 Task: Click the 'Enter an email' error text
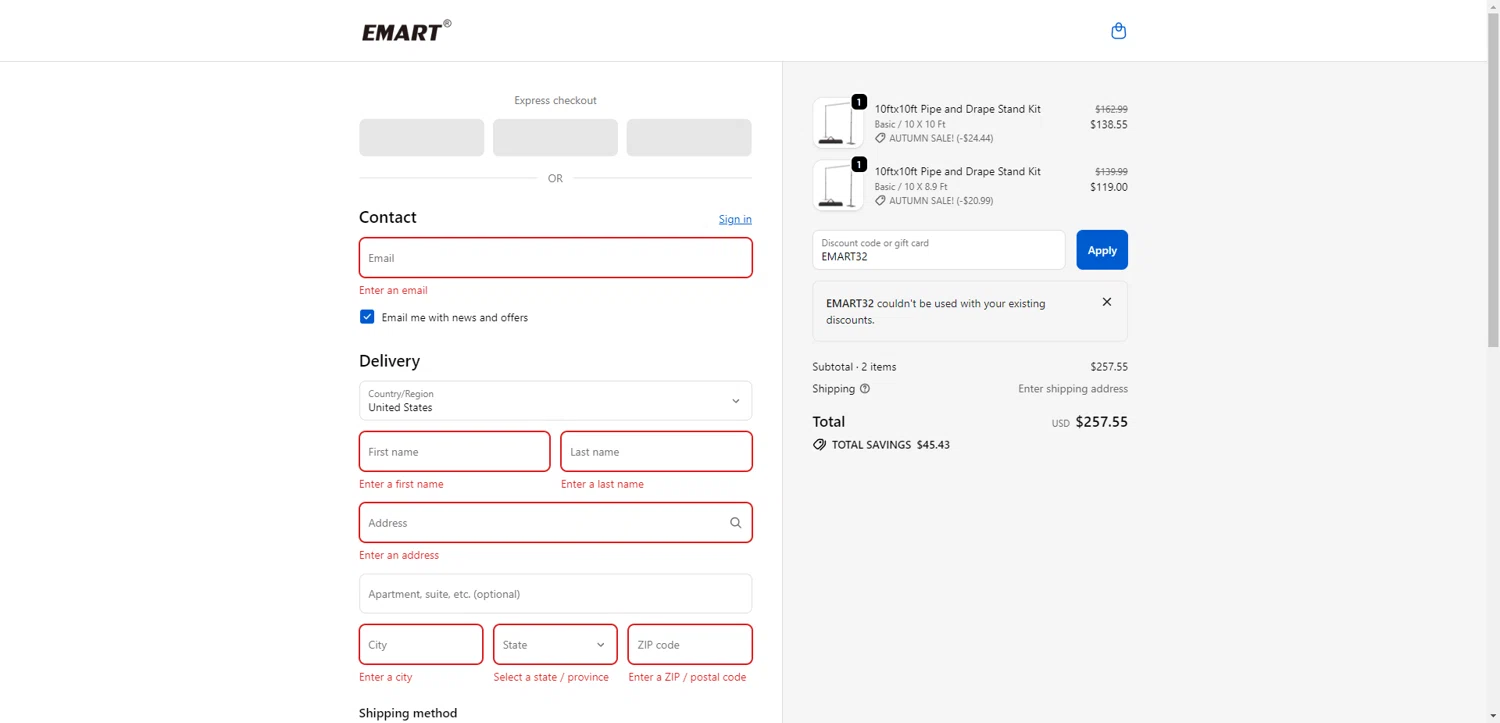pyautogui.click(x=393, y=290)
